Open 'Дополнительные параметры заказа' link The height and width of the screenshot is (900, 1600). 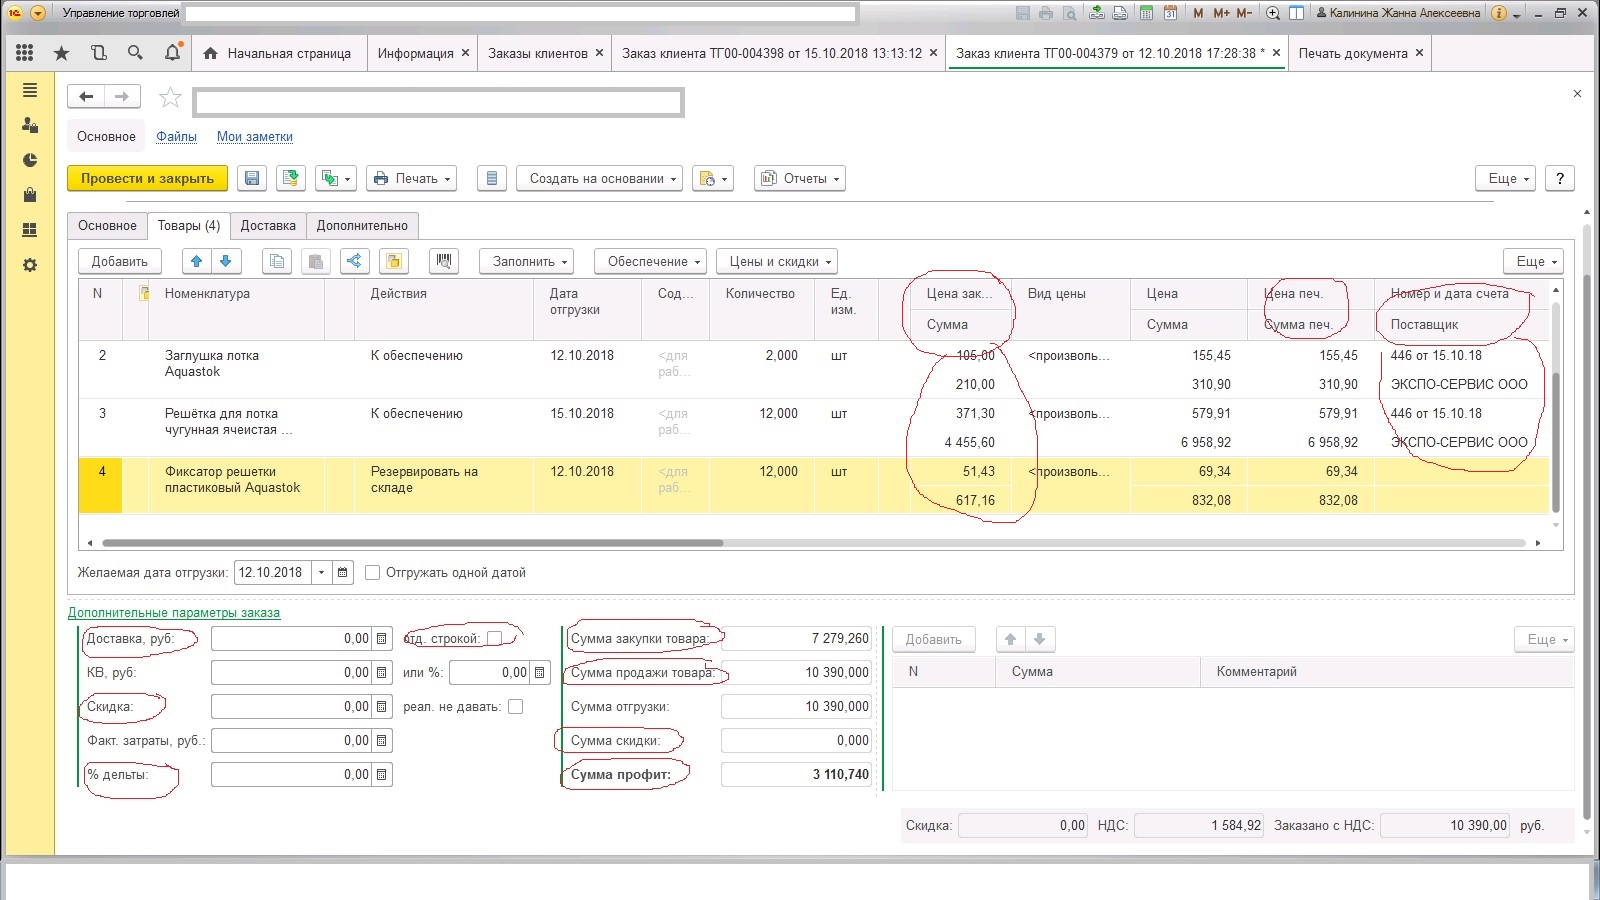pyautogui.click(x=174, y=612)
